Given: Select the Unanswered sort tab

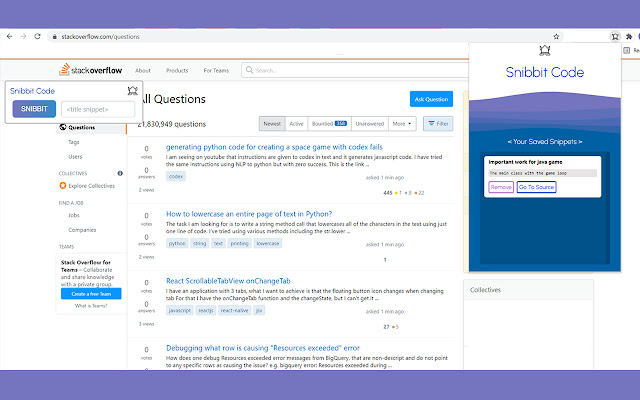Looking at the screenshot, I should (x=369, y=124).
